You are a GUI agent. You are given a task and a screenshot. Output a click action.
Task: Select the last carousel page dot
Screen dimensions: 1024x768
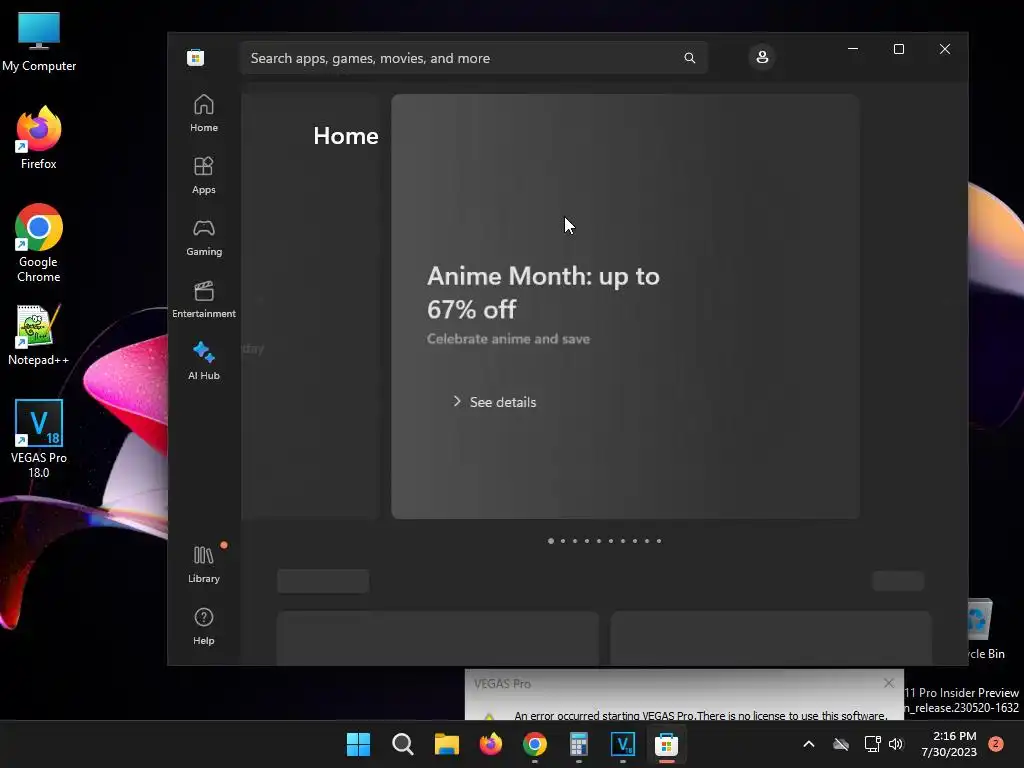[659, 541]
